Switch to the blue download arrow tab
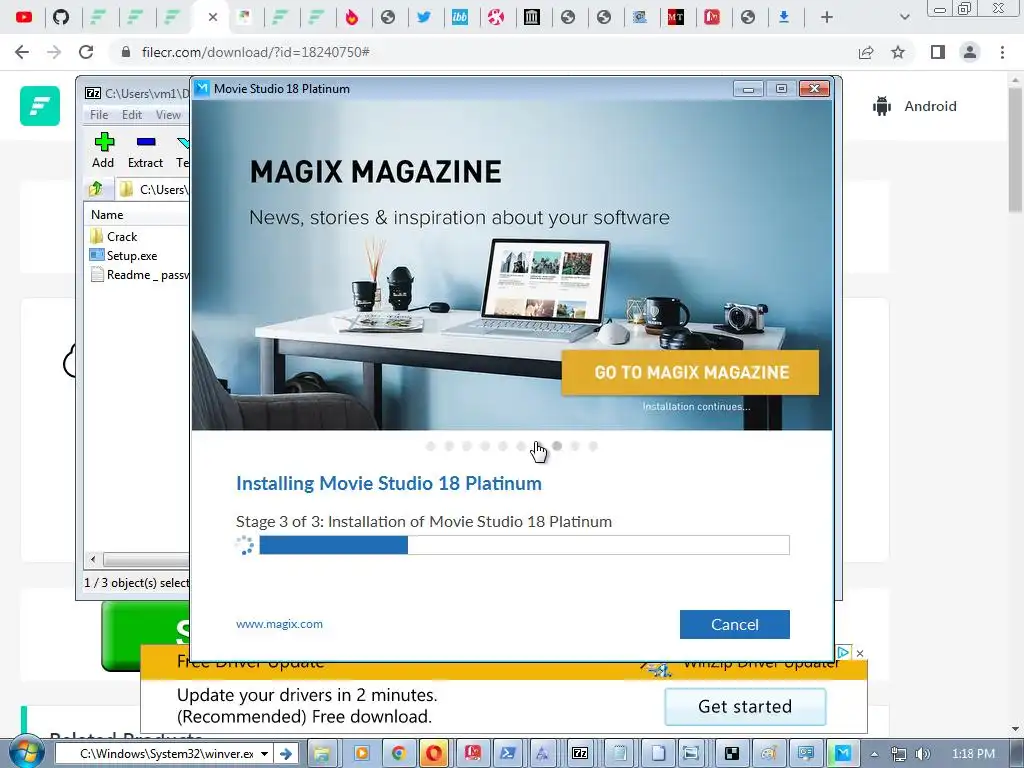 click(784, 17)
